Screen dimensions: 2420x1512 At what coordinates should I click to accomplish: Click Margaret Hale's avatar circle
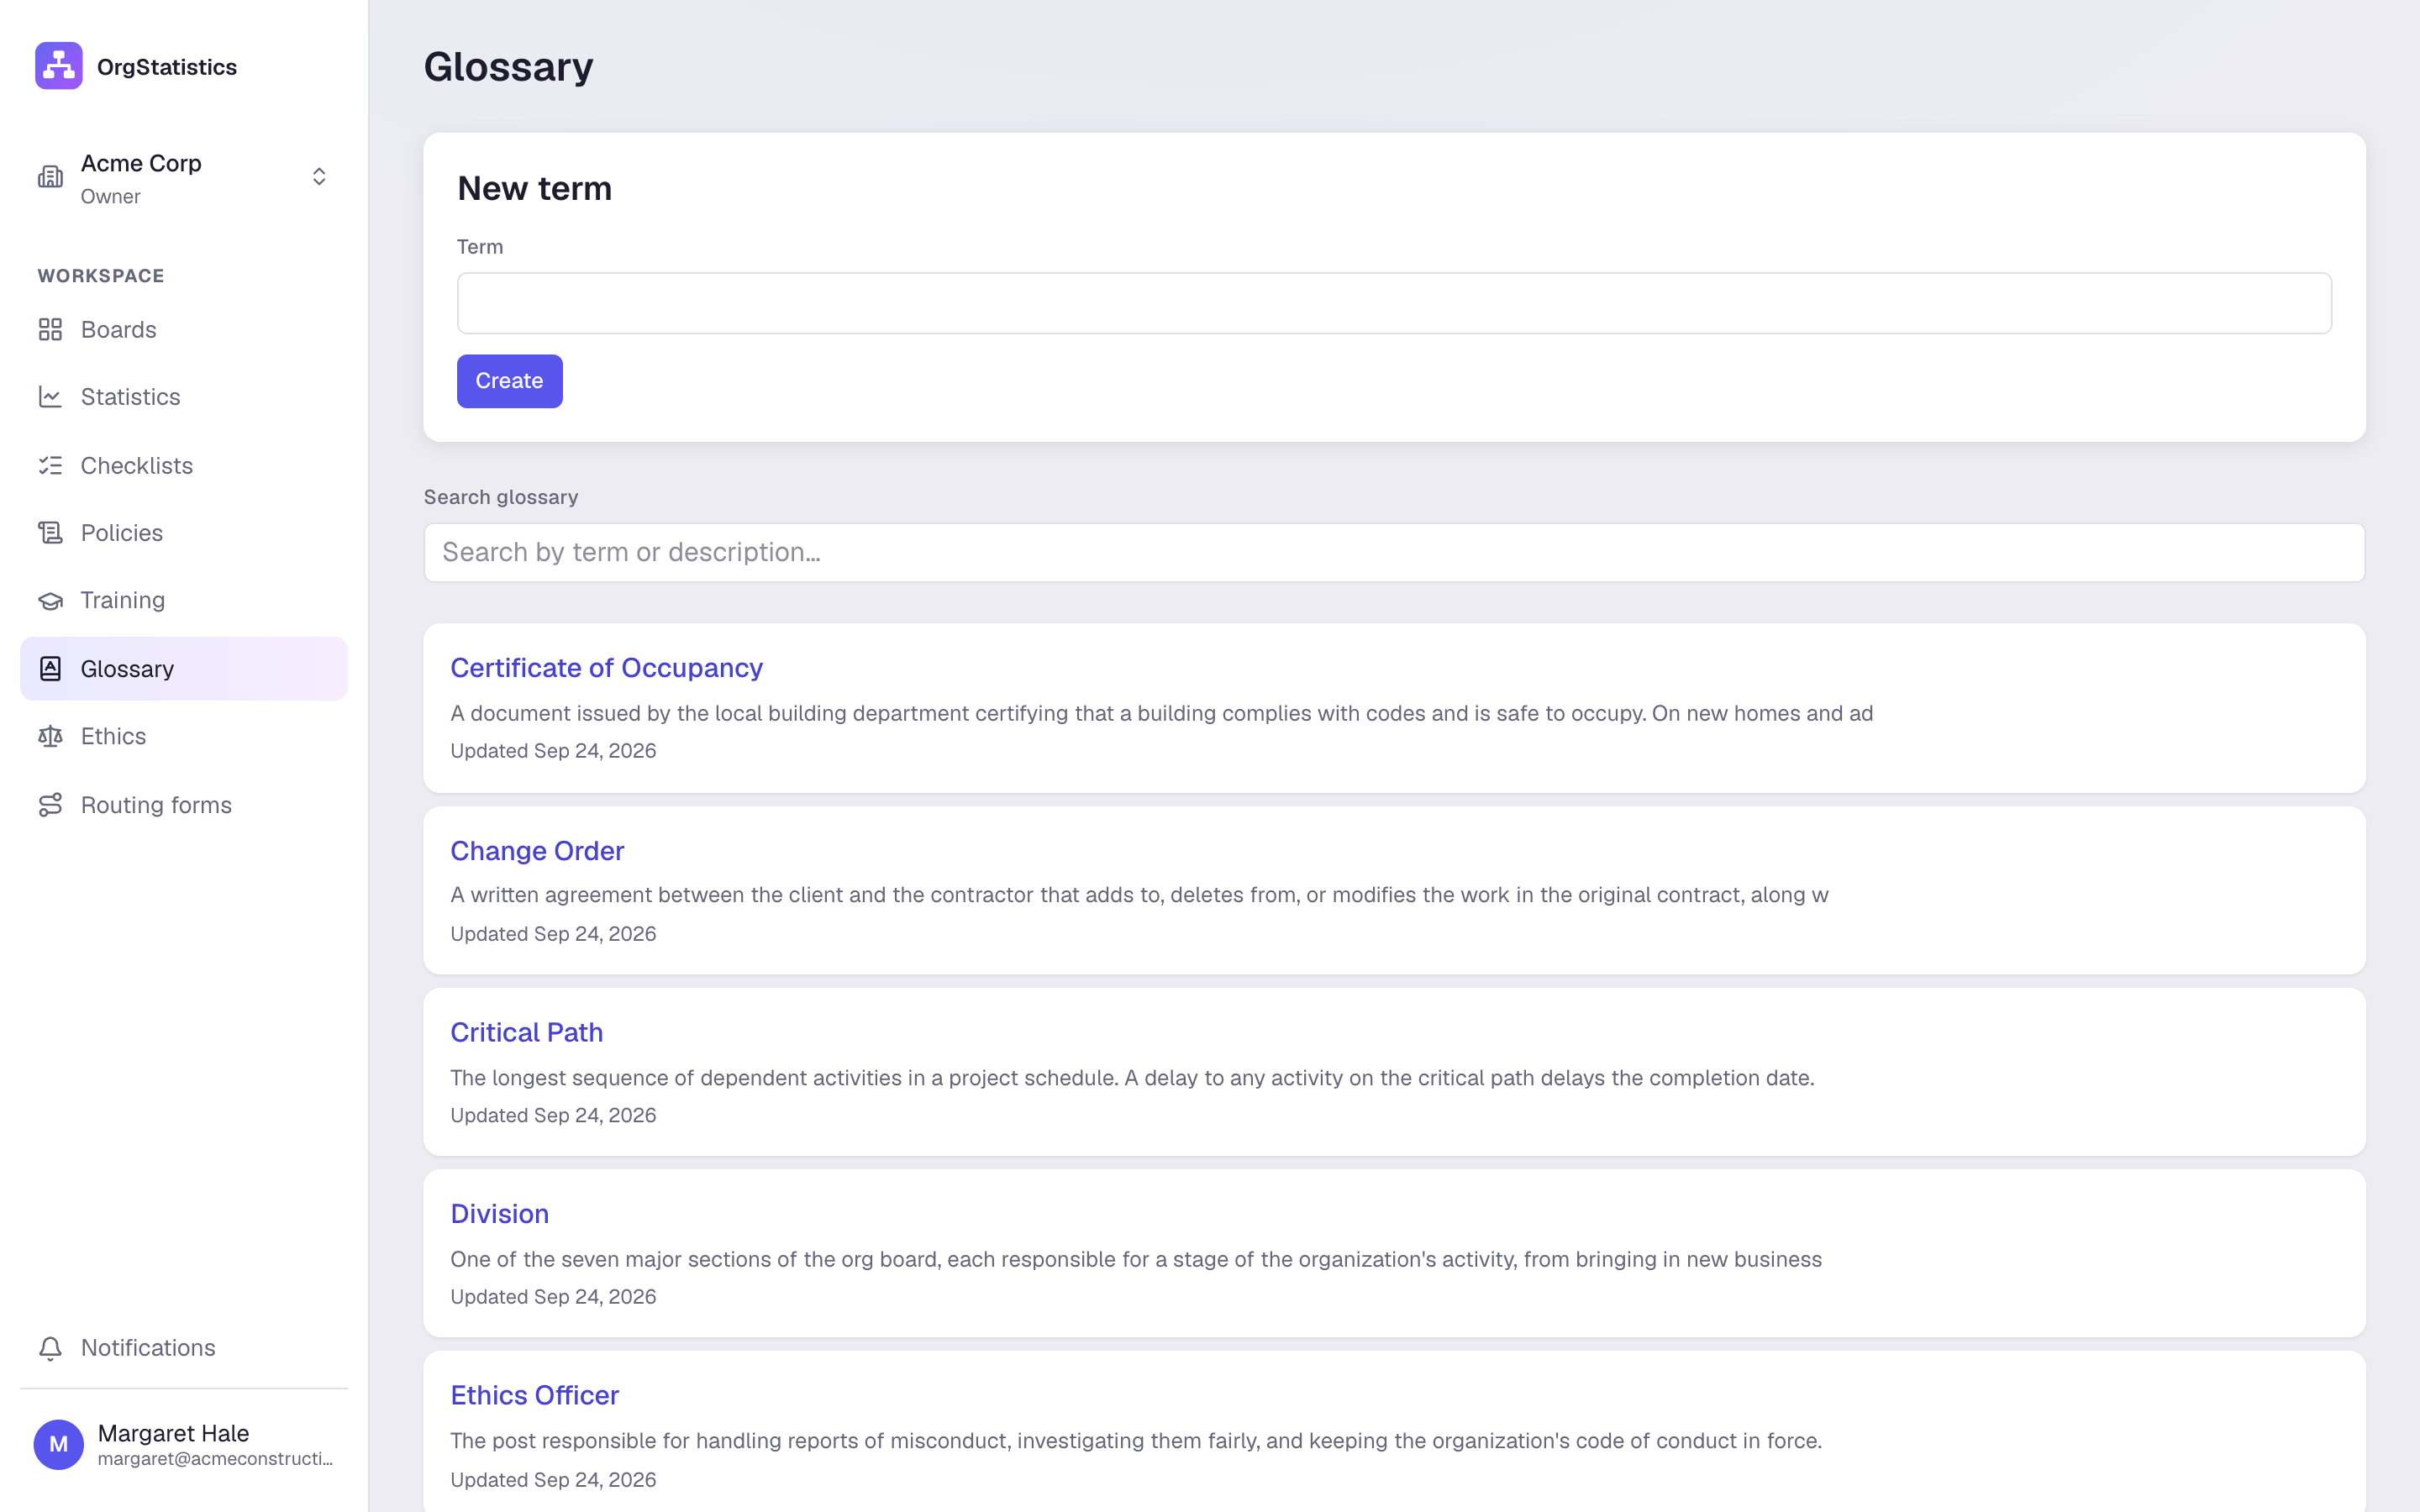click(x=59, y=1445)
